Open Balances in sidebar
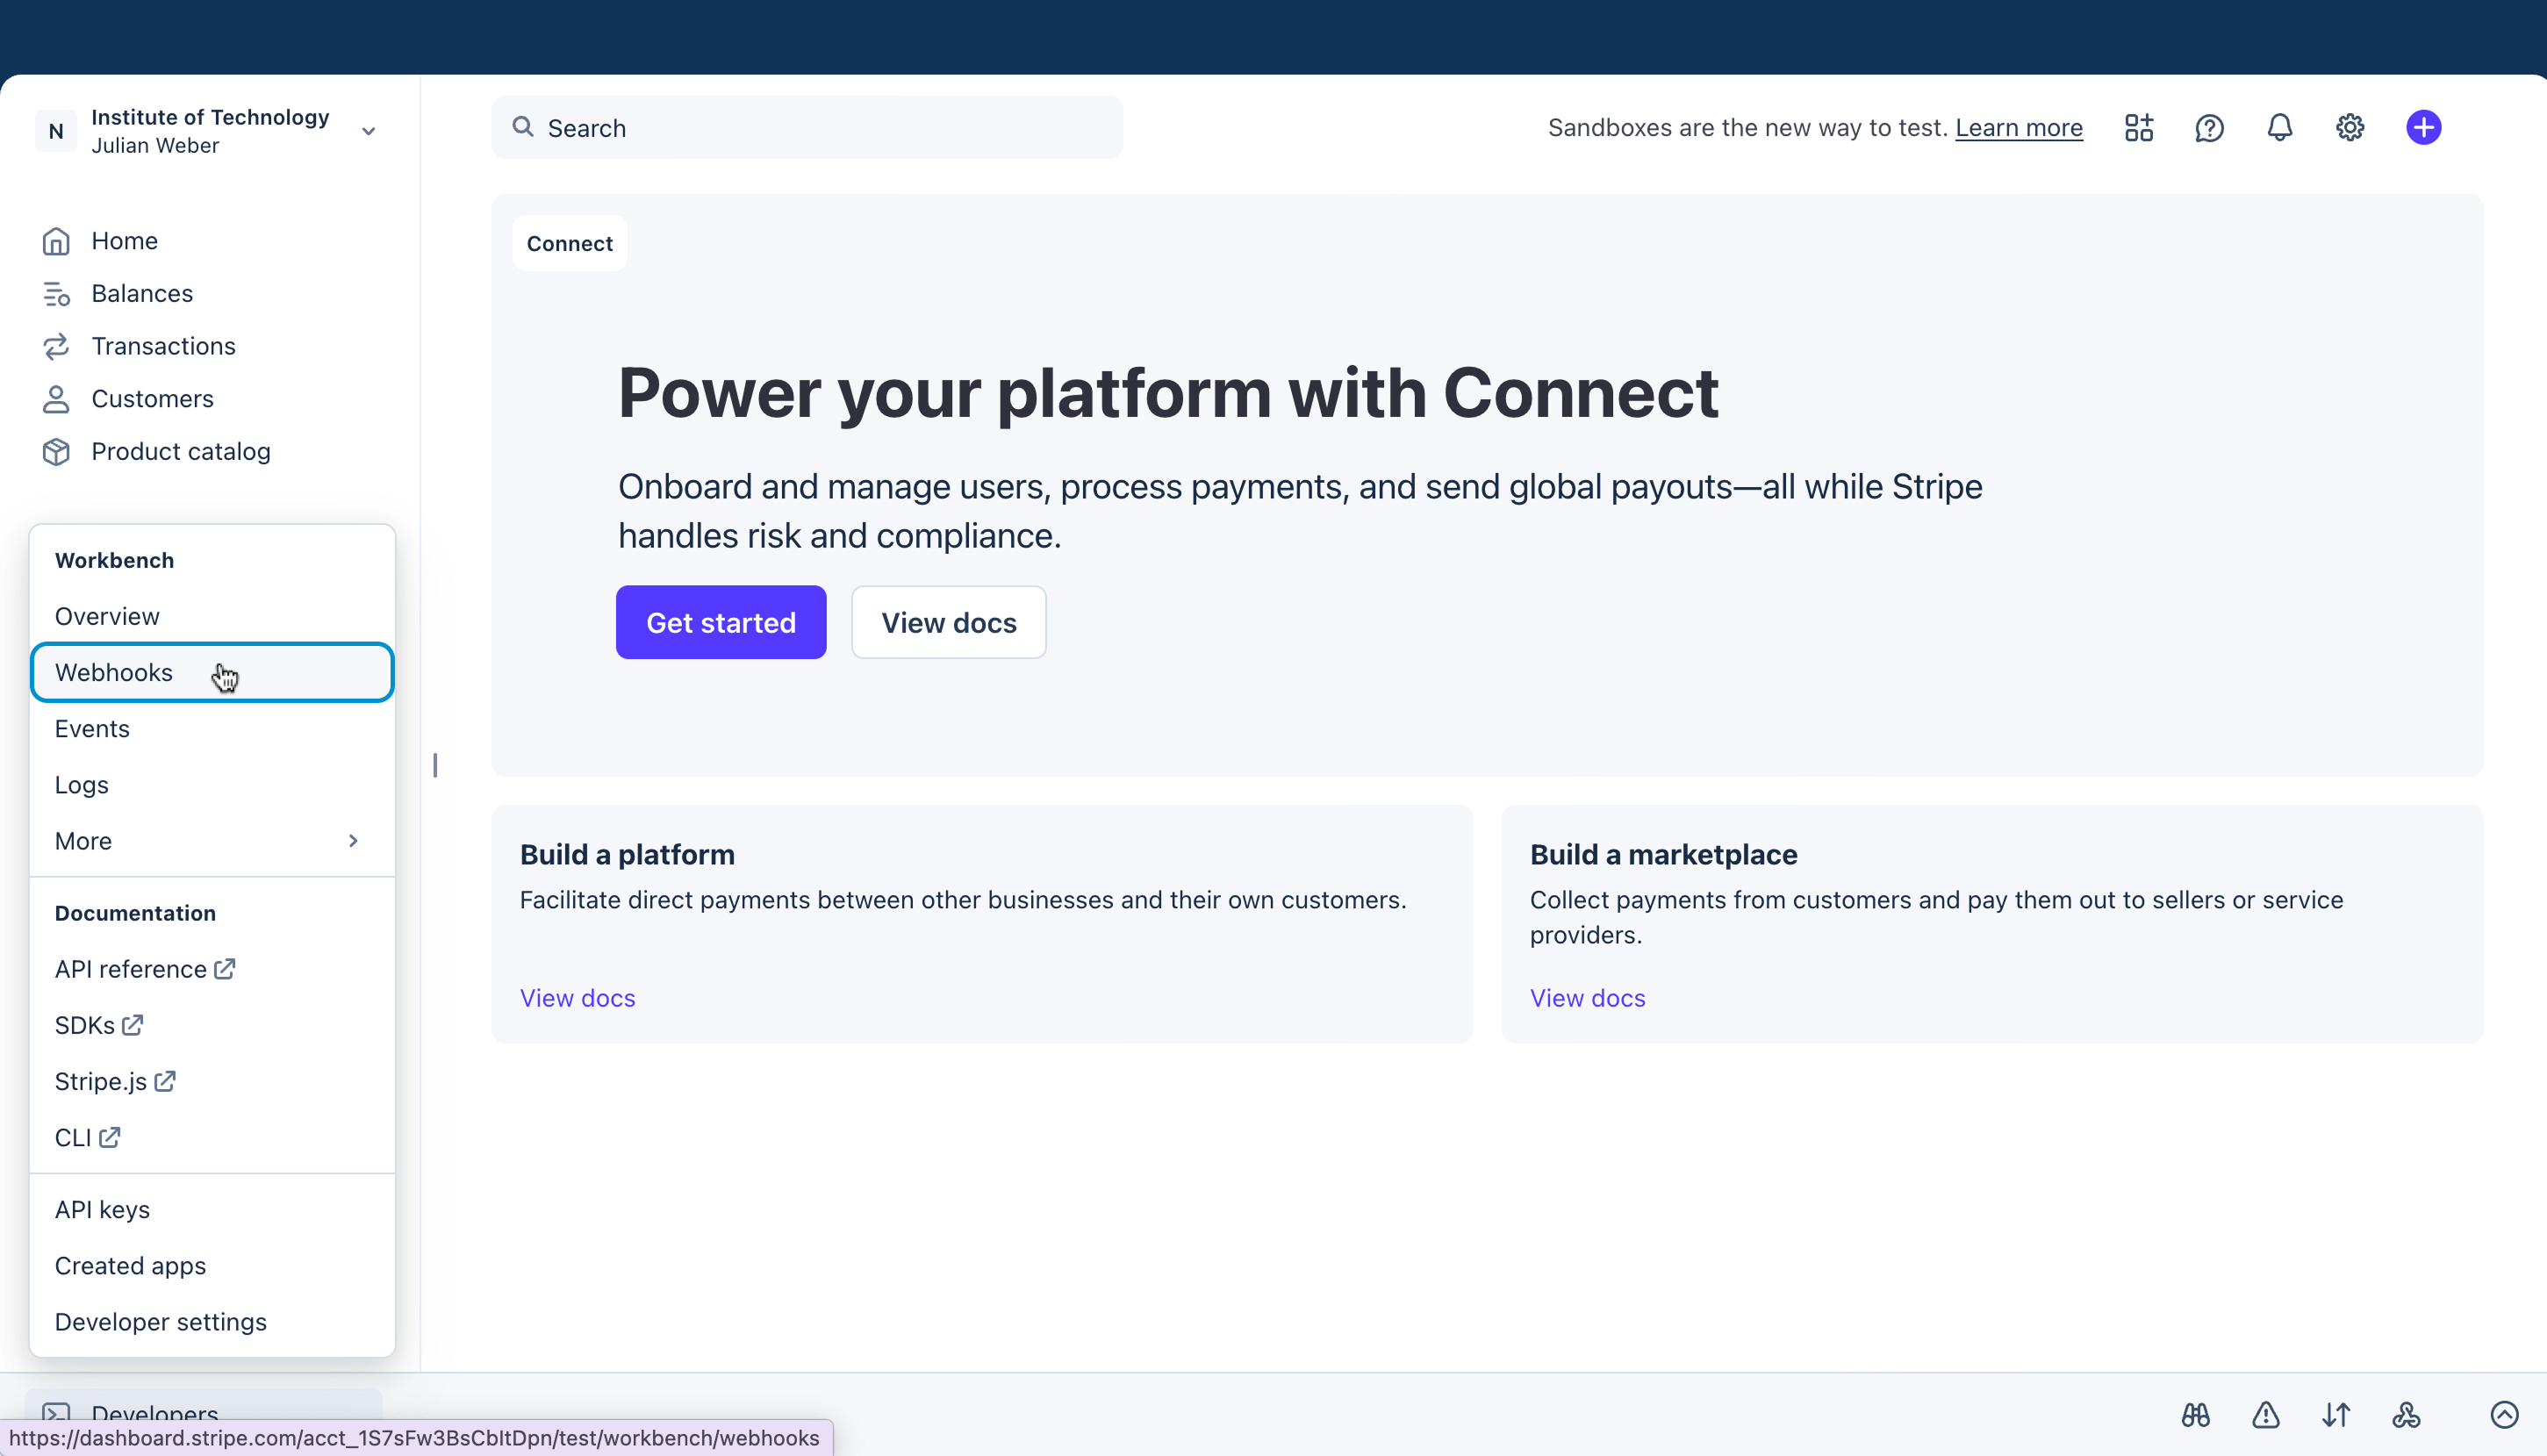 tap(142, 294)
